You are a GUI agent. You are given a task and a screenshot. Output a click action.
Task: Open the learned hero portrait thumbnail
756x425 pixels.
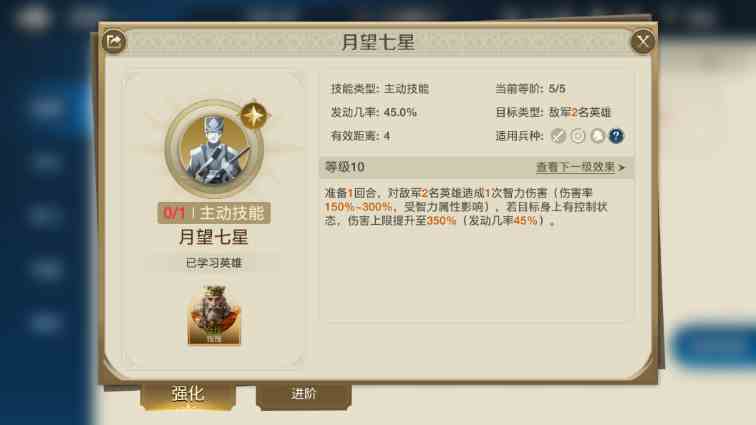tap(214, 315)
